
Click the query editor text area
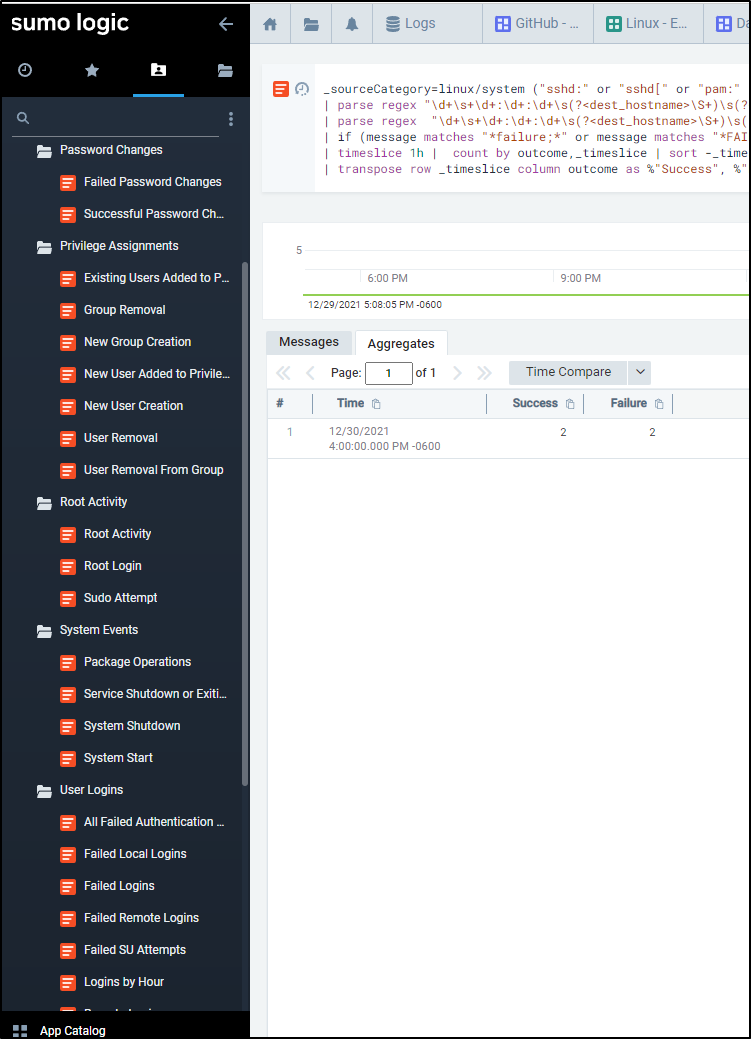coord(532,129)
